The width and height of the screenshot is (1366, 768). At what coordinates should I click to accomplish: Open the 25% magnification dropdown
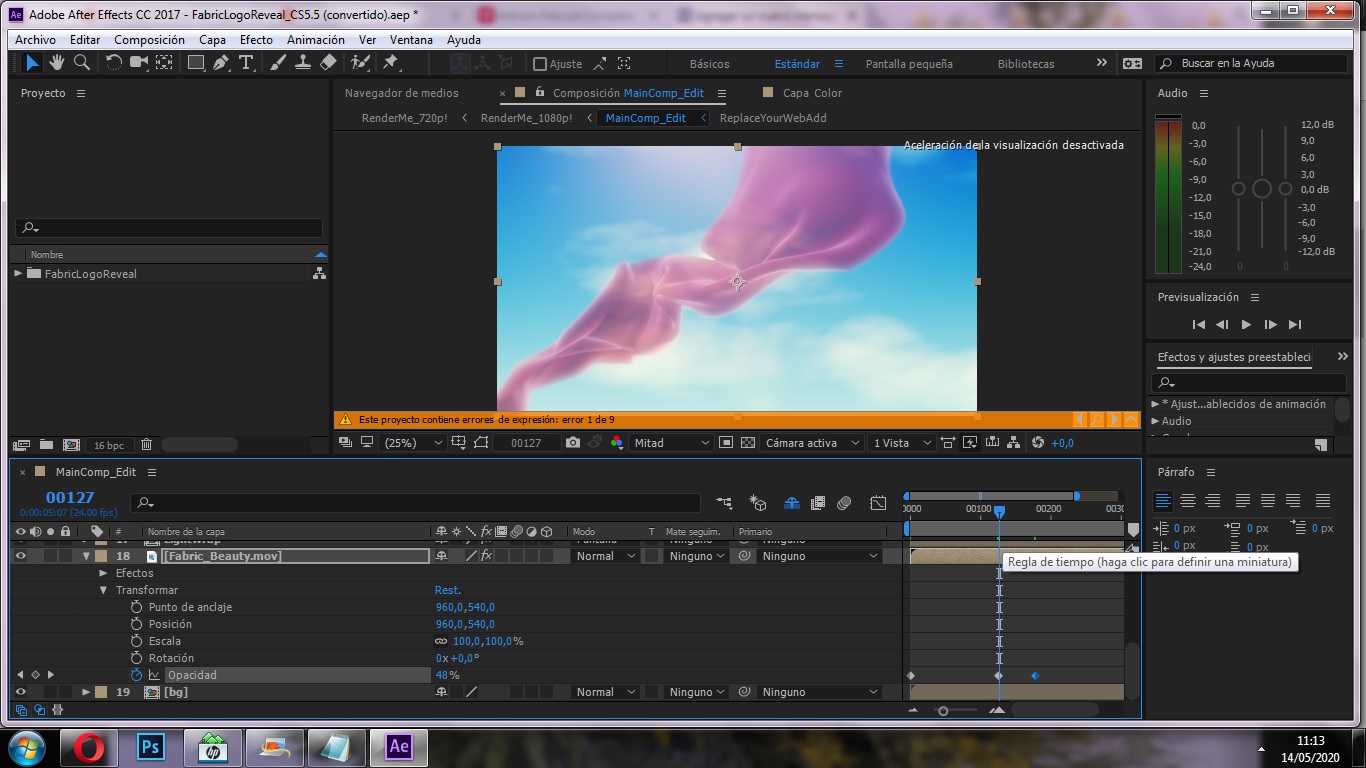413,442
